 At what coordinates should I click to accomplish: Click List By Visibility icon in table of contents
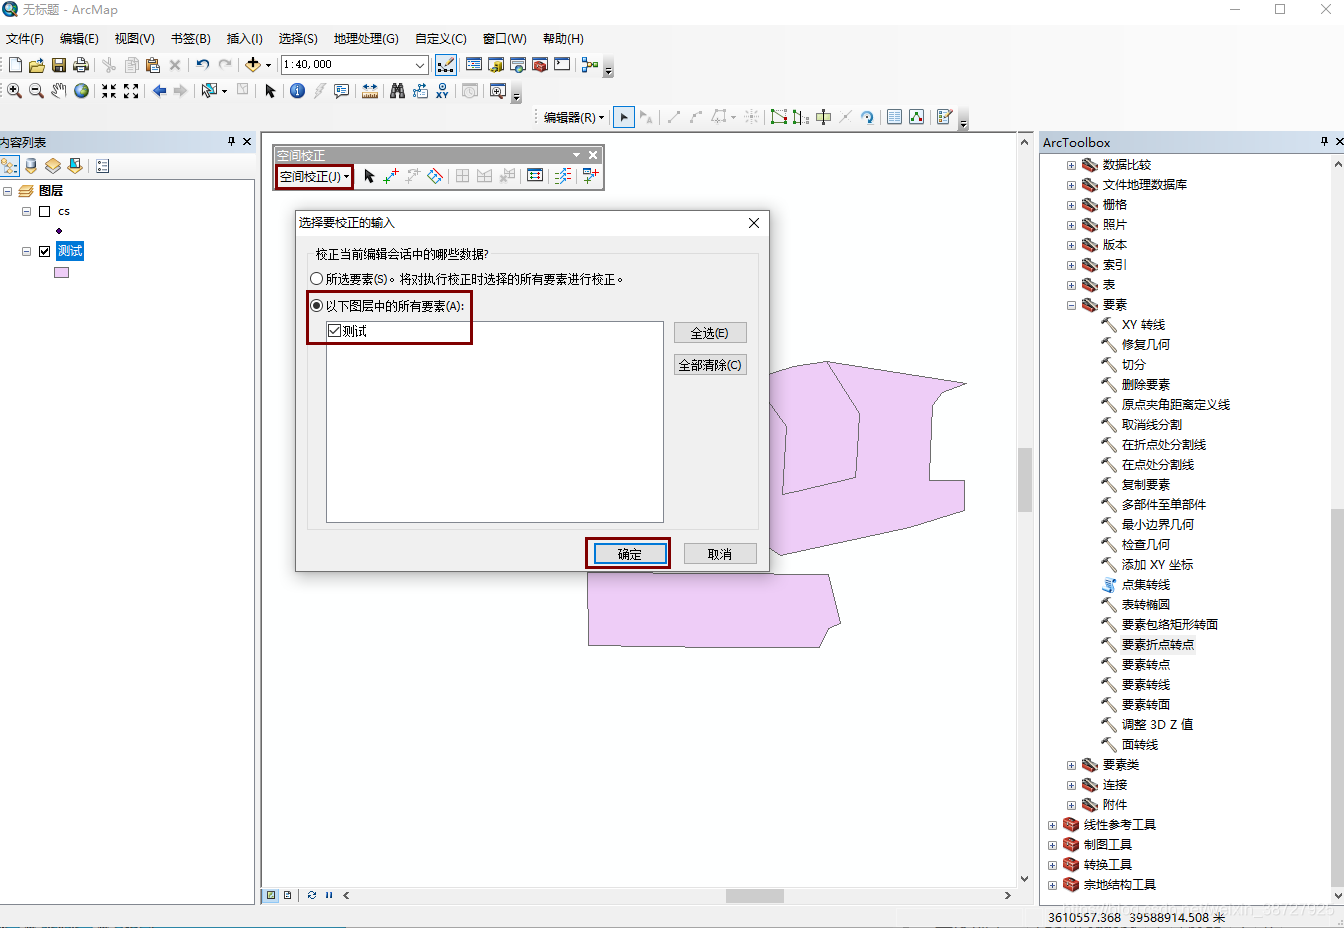(53, 166)
